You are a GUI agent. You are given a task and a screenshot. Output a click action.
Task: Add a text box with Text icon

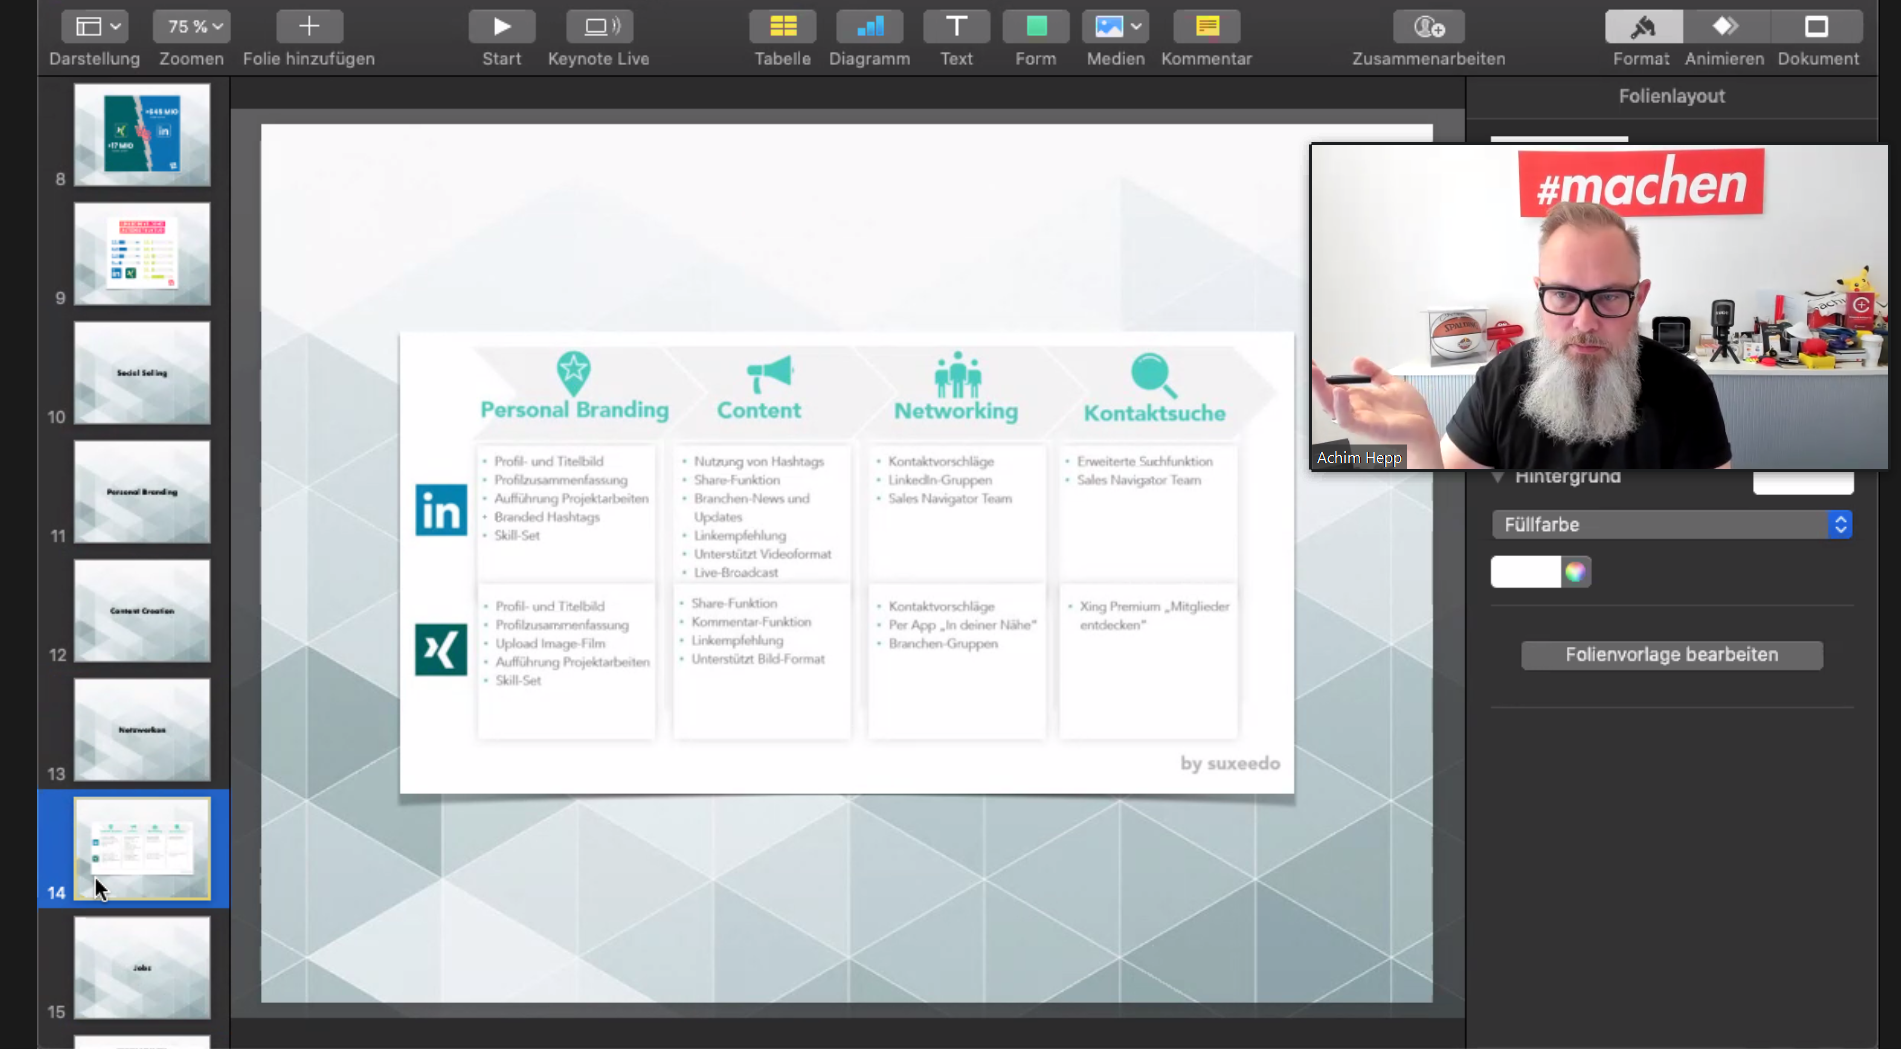(x=956, y=26)
